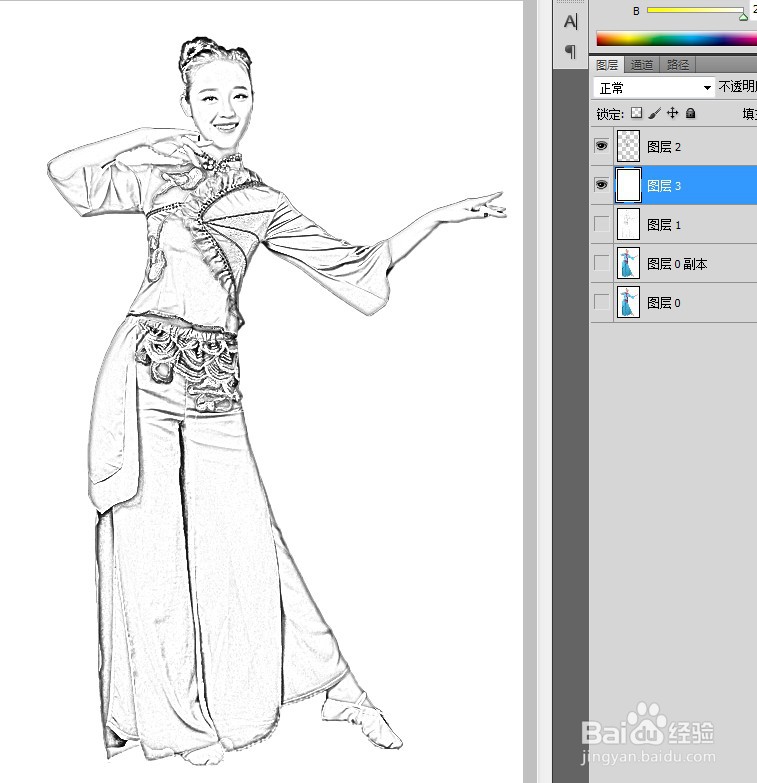Switch to the 通道 tab
Image resolution: width=757 pixels, height=783 pixels.
[x=642, y=65]
